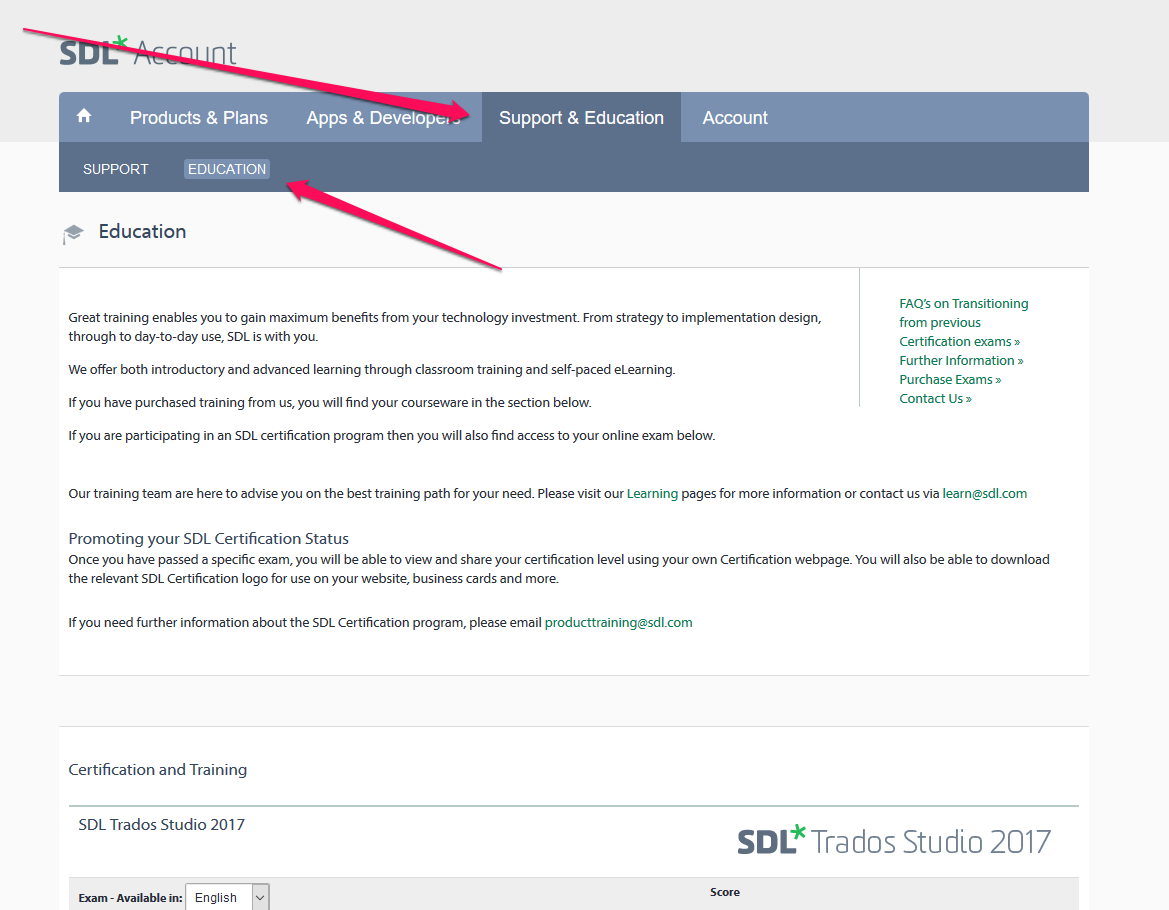
Task: Open the Products & Plans menu
Action: click(199, 118)
